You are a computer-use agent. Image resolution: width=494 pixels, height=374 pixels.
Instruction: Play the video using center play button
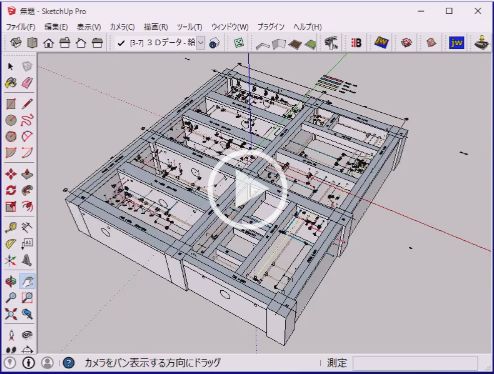point(247,190)
